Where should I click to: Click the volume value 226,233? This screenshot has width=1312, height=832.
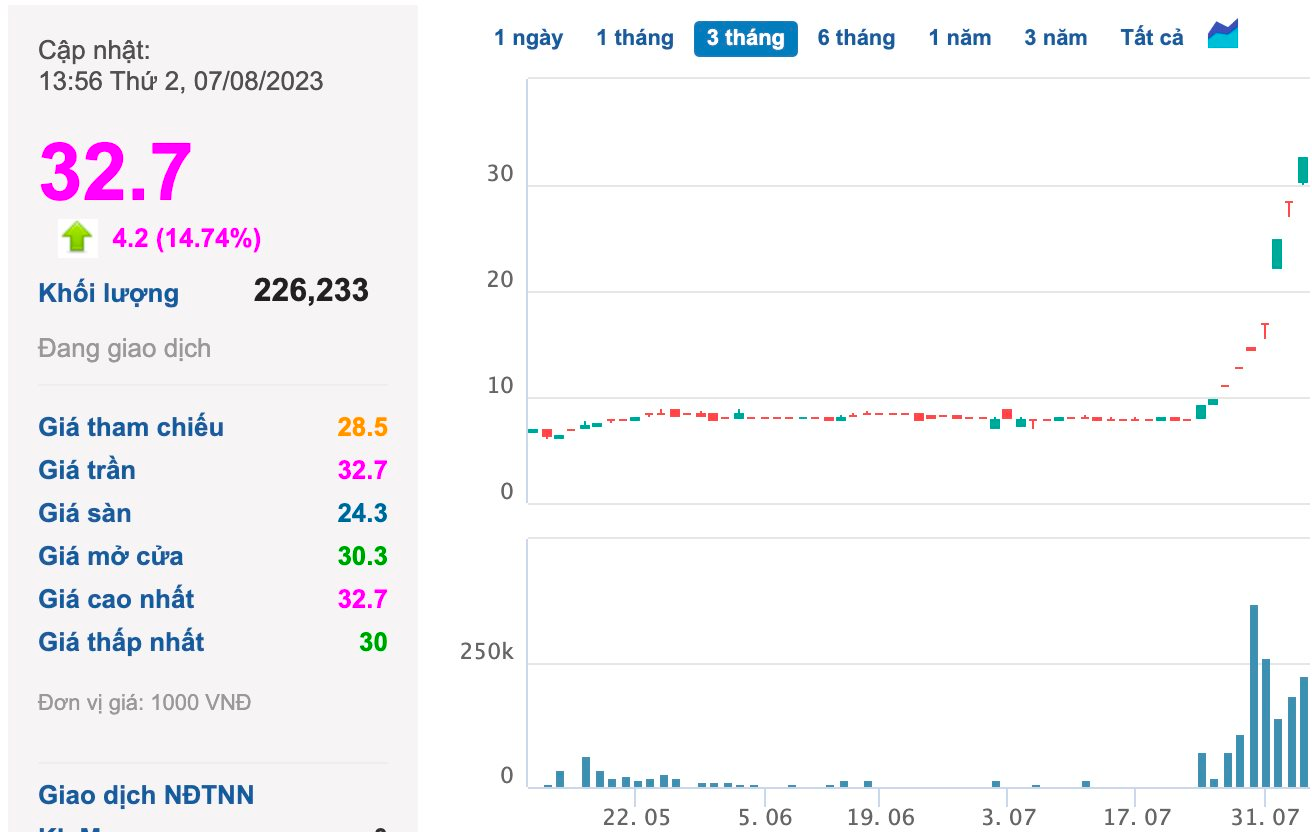[311, 291]
